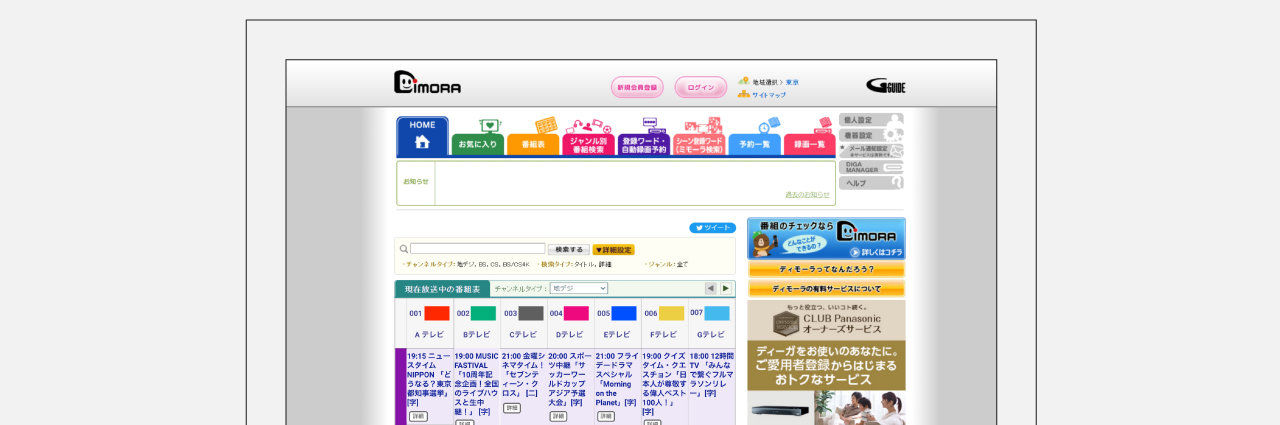Open 21:00 フライデードラマスペシャル program
Image resolution: width=1280 pixels, height=425 pixels.
(618, 378)
